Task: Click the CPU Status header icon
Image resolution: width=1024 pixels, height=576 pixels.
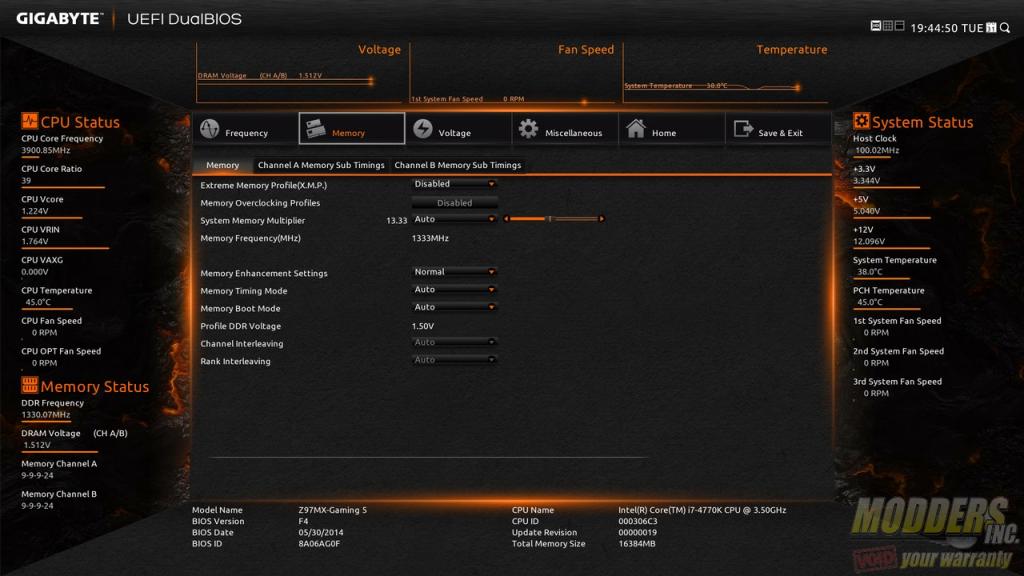Action: [29, 122]
